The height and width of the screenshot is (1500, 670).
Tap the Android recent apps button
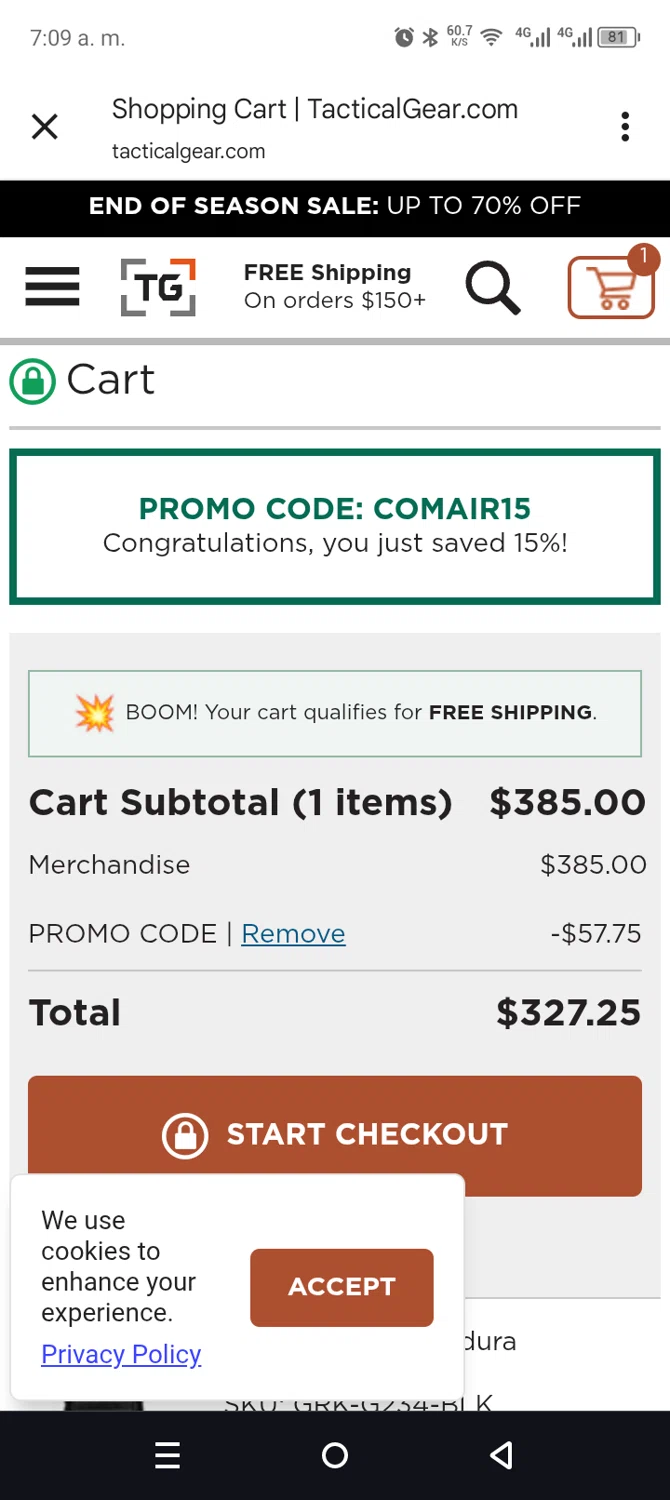(x=167, y=1456)
